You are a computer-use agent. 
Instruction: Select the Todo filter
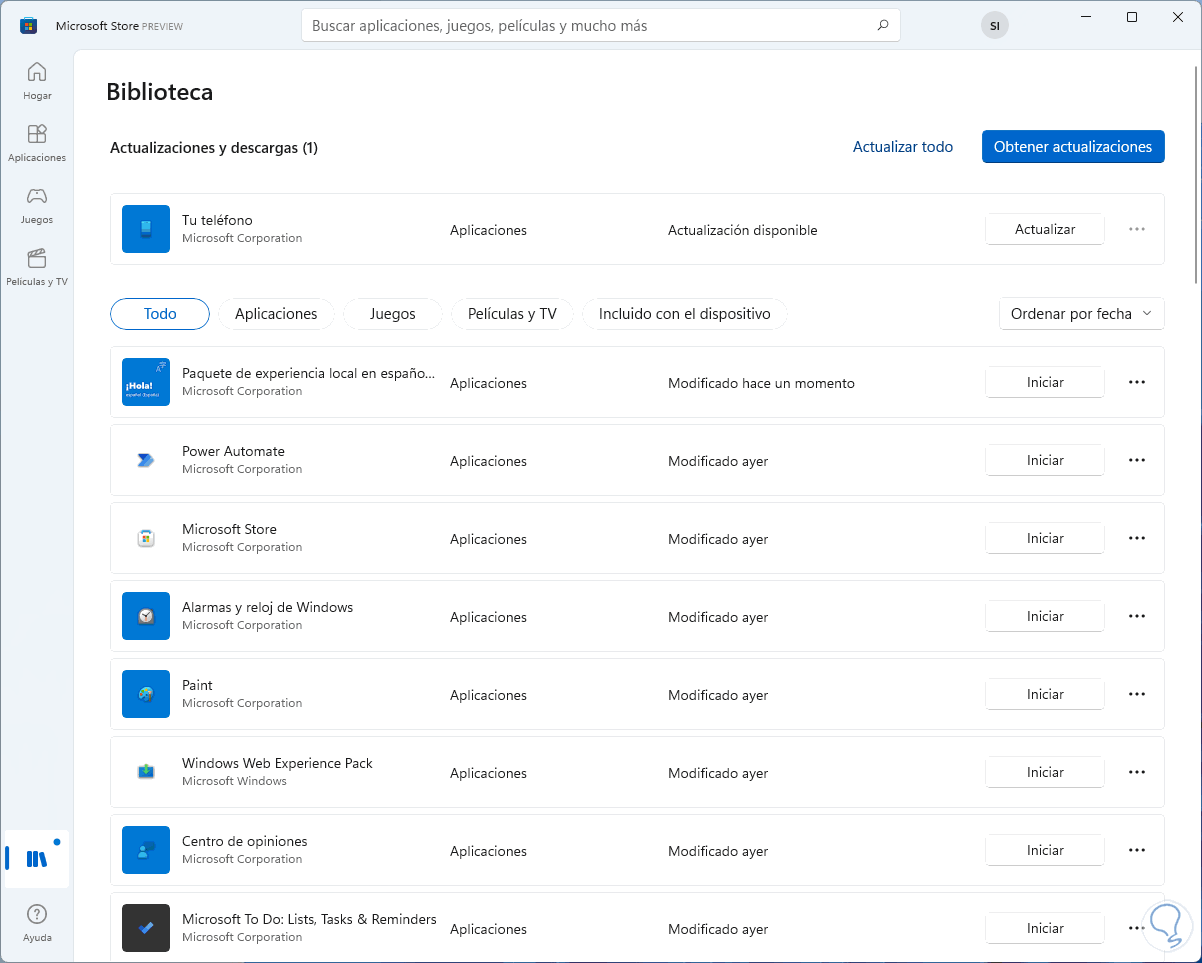[160, 314]
